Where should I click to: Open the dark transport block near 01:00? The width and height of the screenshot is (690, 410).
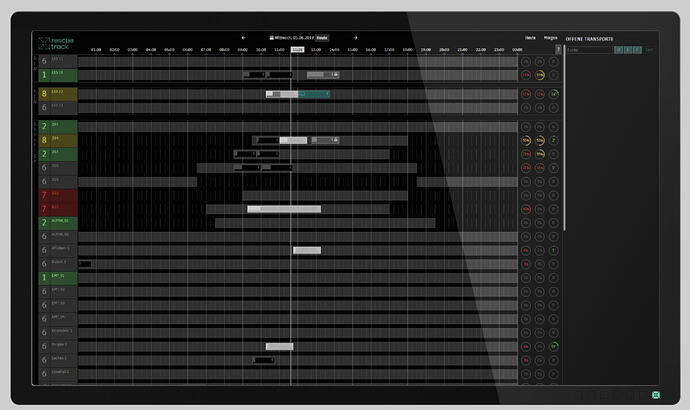tap(85, 264)
